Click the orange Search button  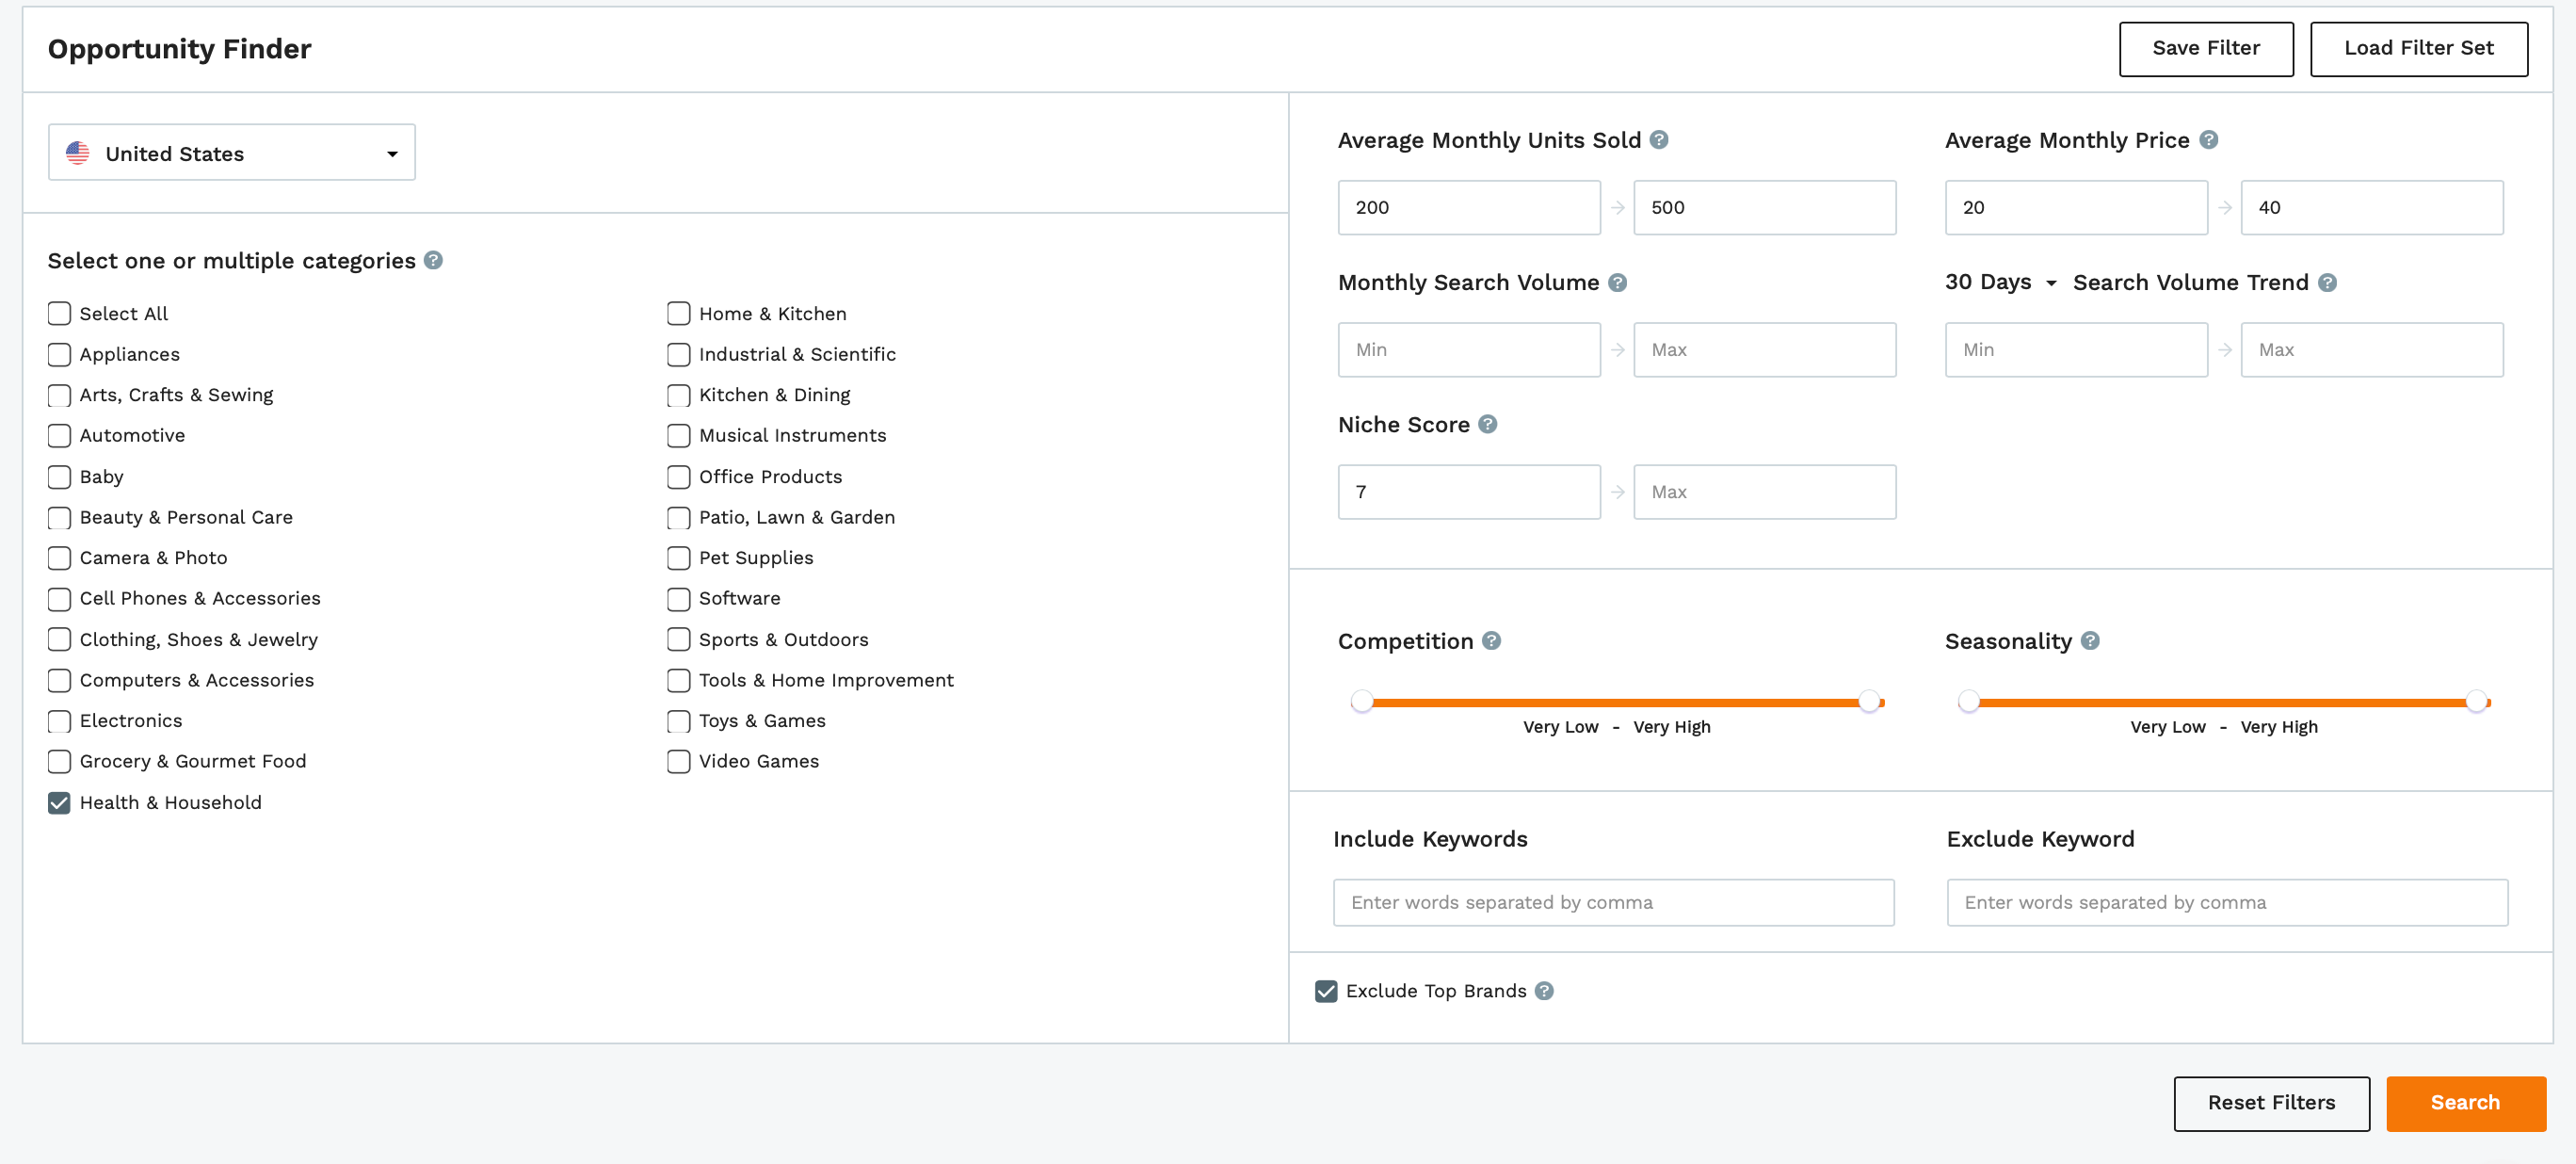coord(2465,1103)
